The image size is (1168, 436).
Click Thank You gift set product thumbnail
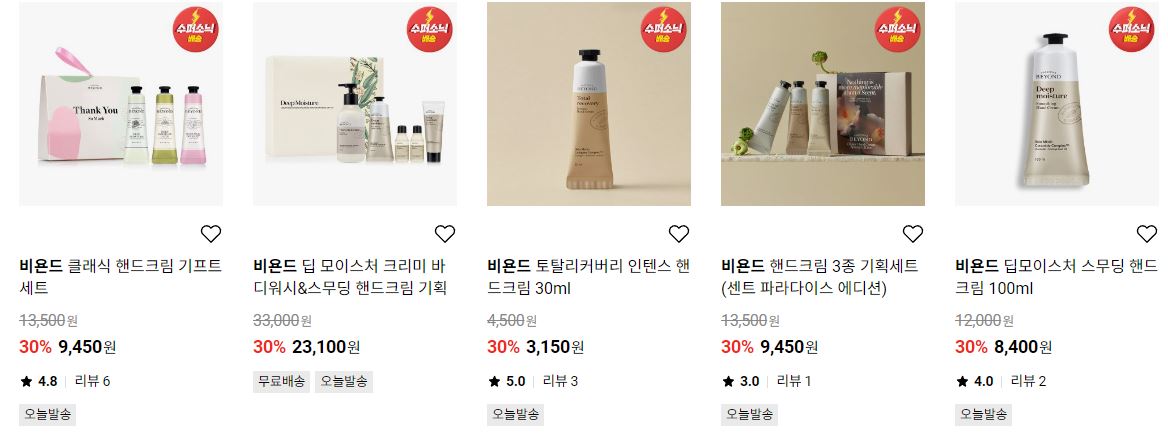(x=121, y=104)
